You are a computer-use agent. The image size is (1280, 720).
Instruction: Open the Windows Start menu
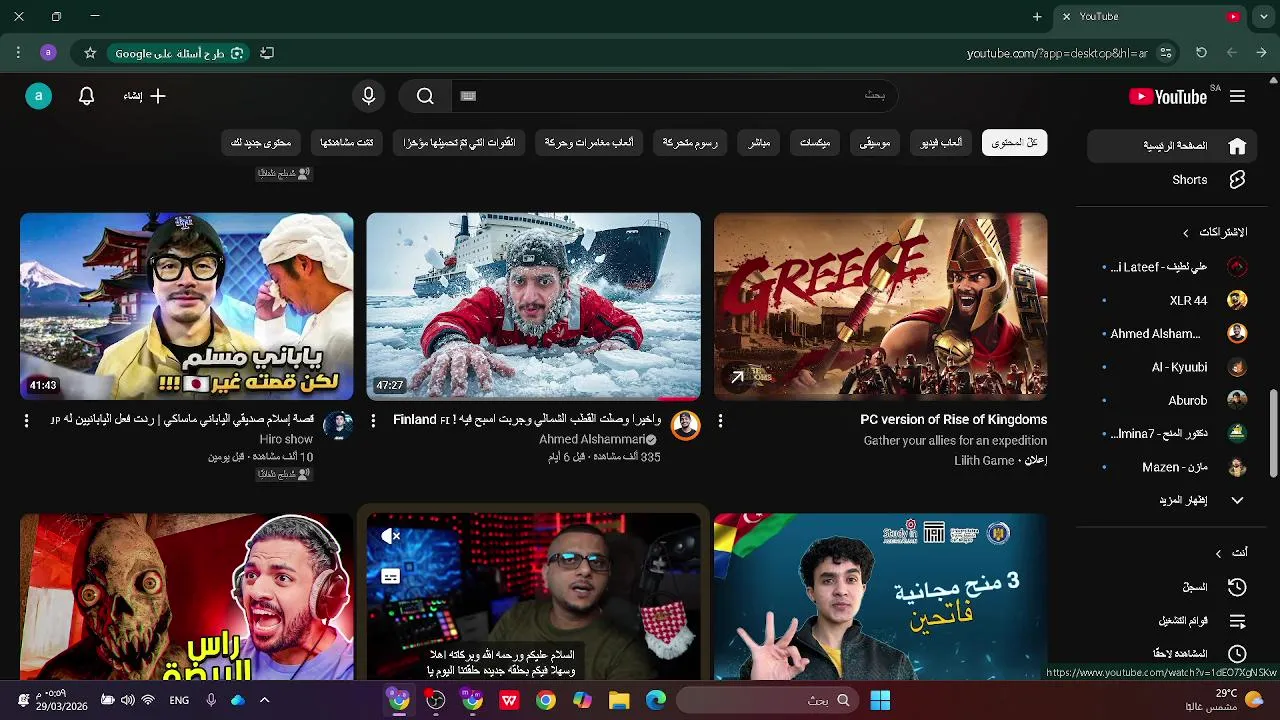tap(880, 701)
